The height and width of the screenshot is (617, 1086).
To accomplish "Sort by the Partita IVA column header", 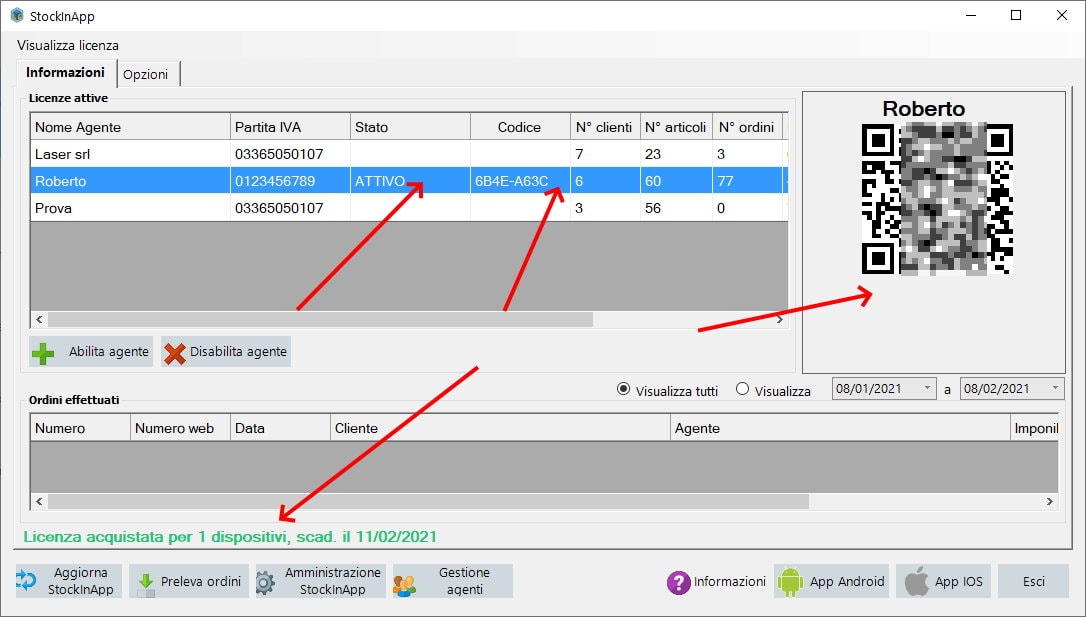I will point(290,127).
